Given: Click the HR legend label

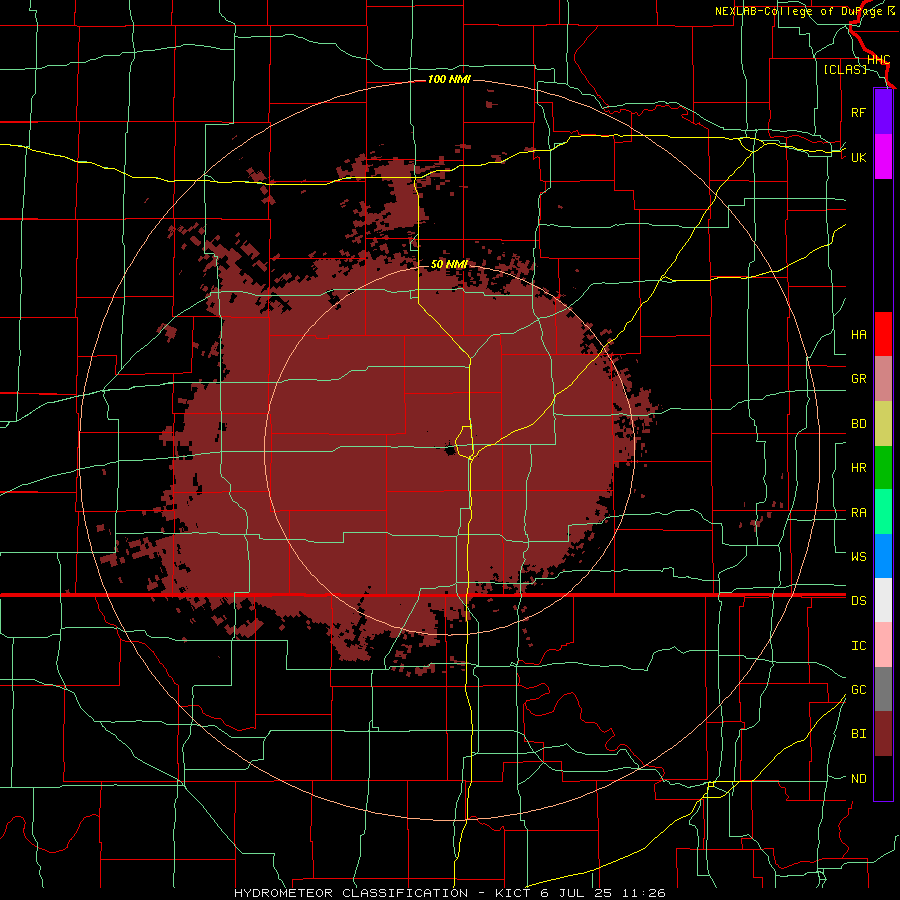Looking at the screenshot, I should (x=858, y=468).
